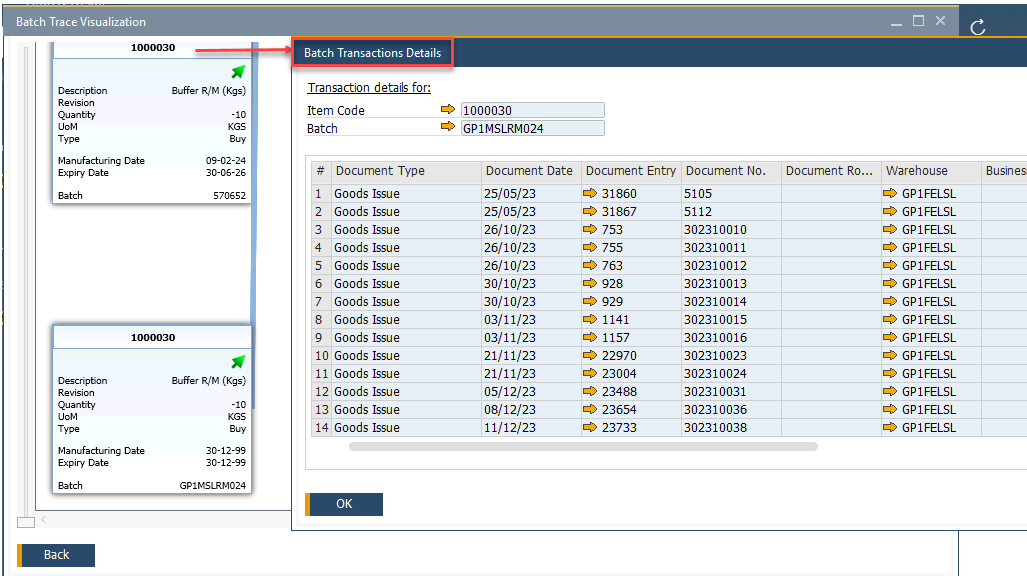This screenshot has width=1027, height=576.
Task: Open Document Entry 23733 via its orange arrow
Action: coord(588,427)
